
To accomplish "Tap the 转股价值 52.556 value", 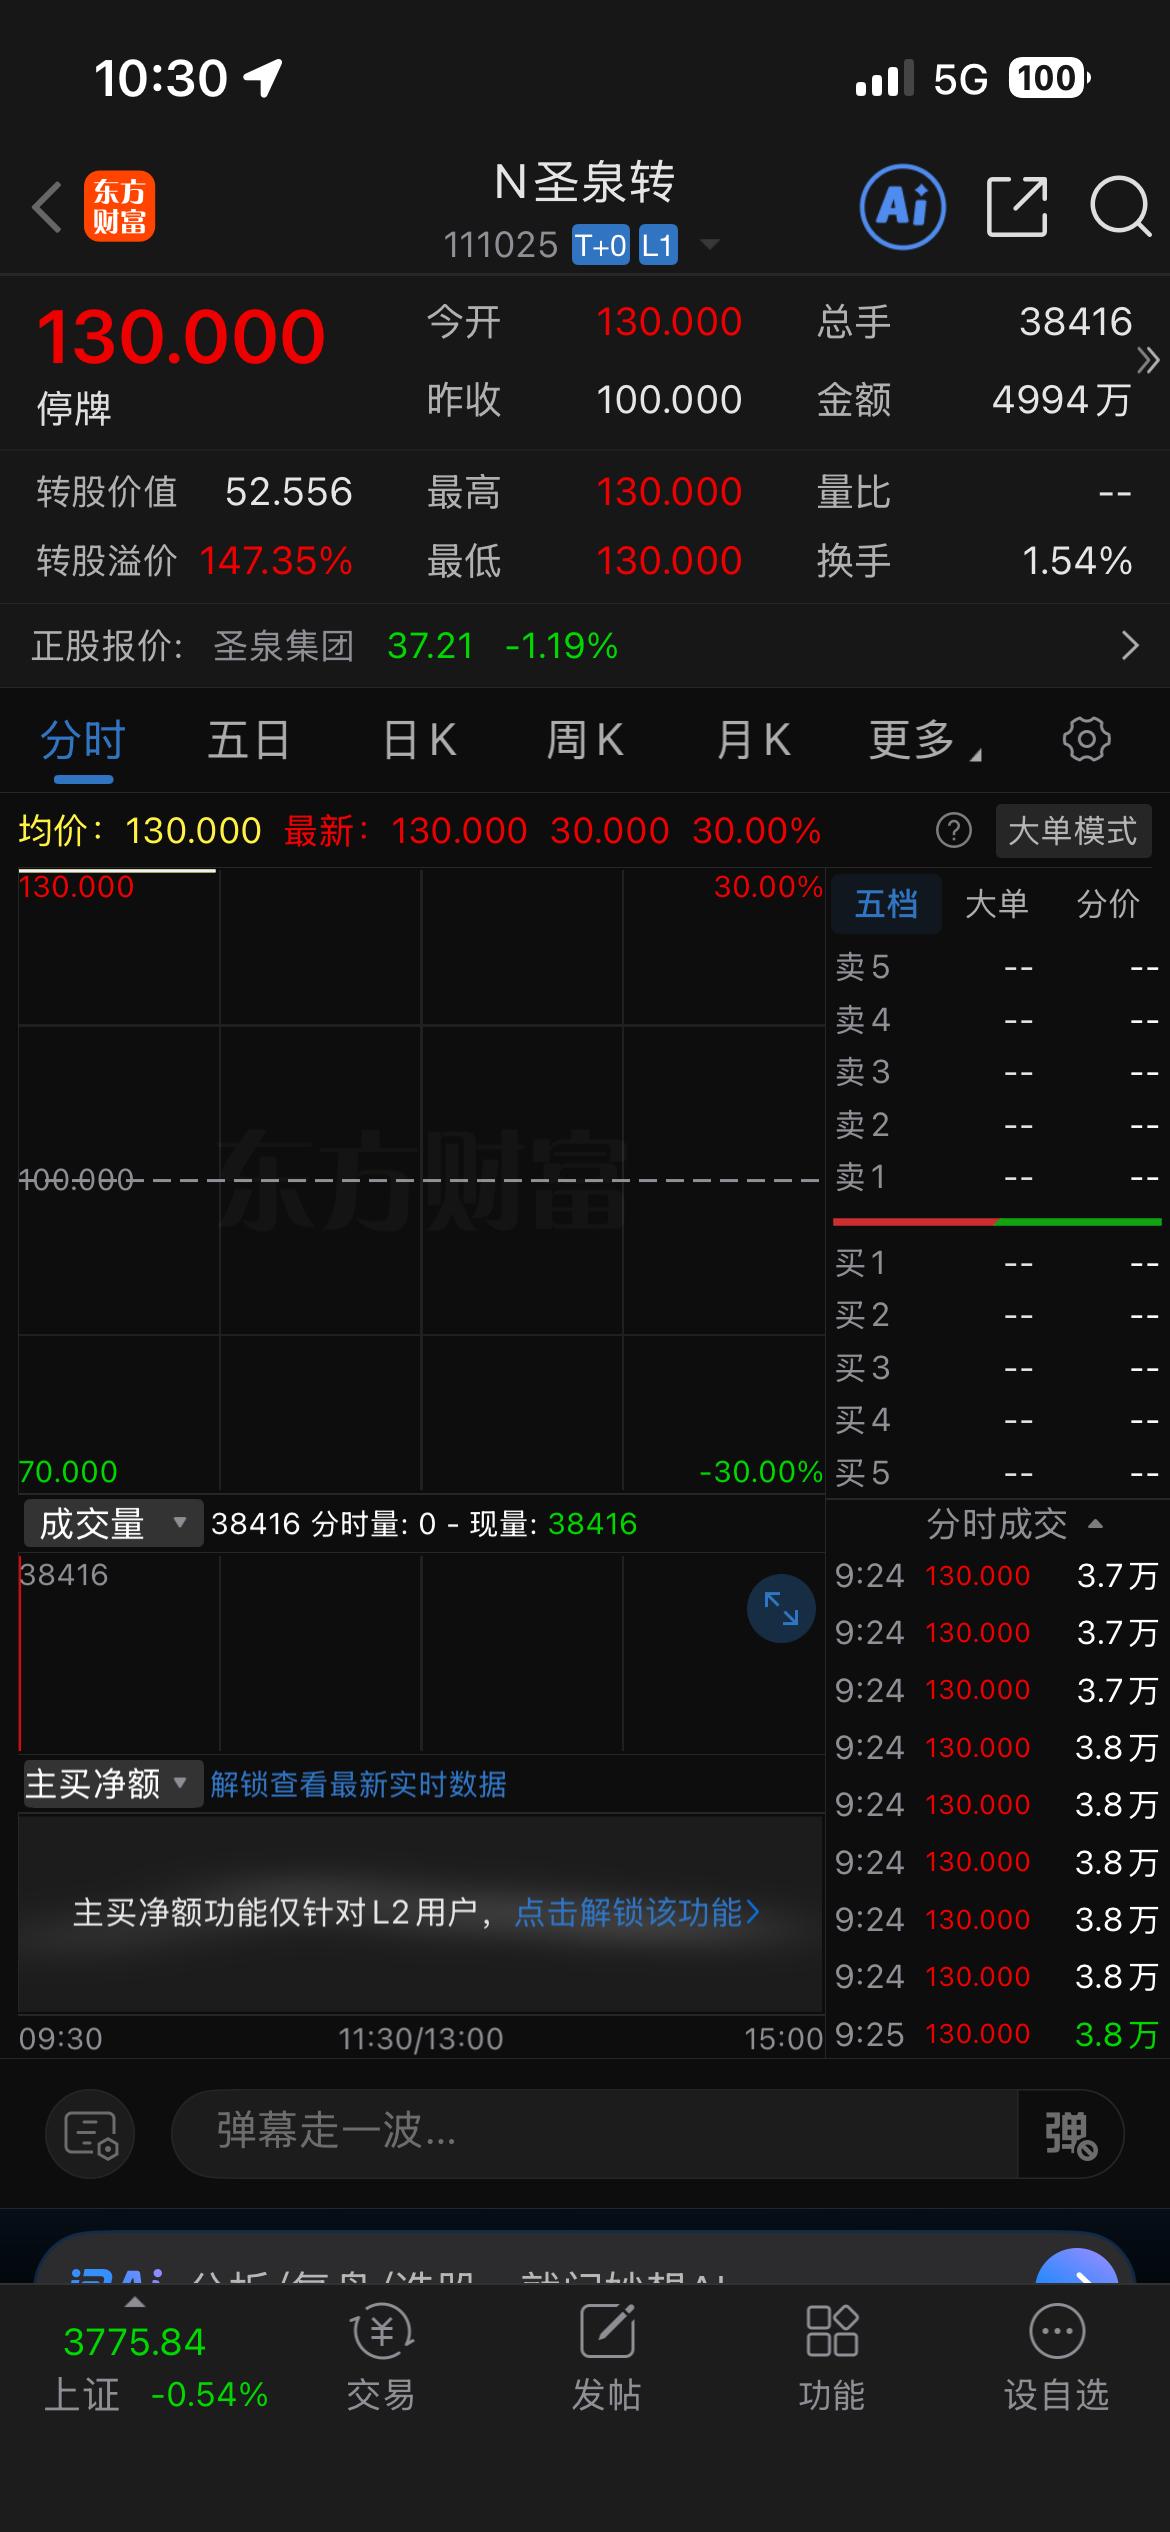I will pos(289,492).
